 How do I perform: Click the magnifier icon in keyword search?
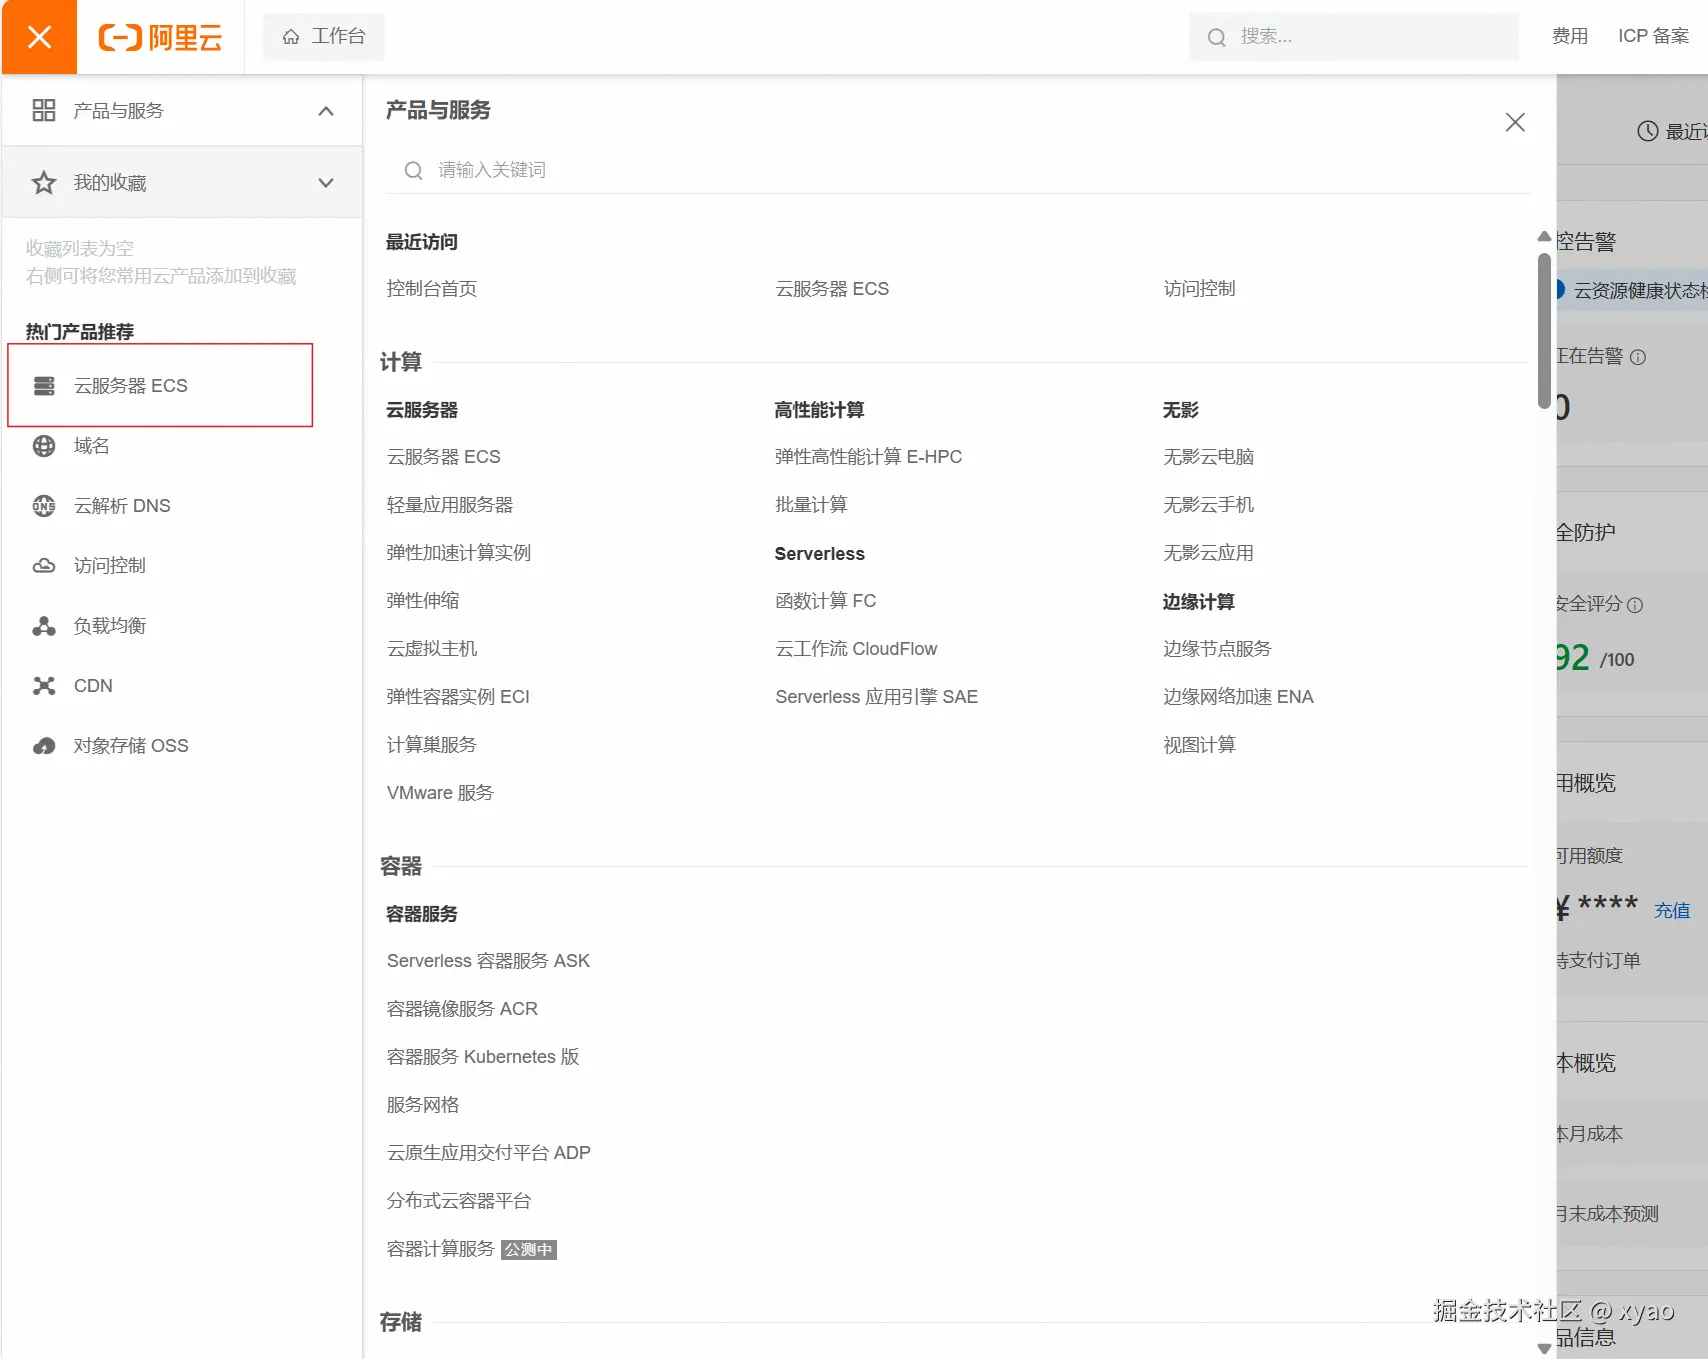coord(413,171)
